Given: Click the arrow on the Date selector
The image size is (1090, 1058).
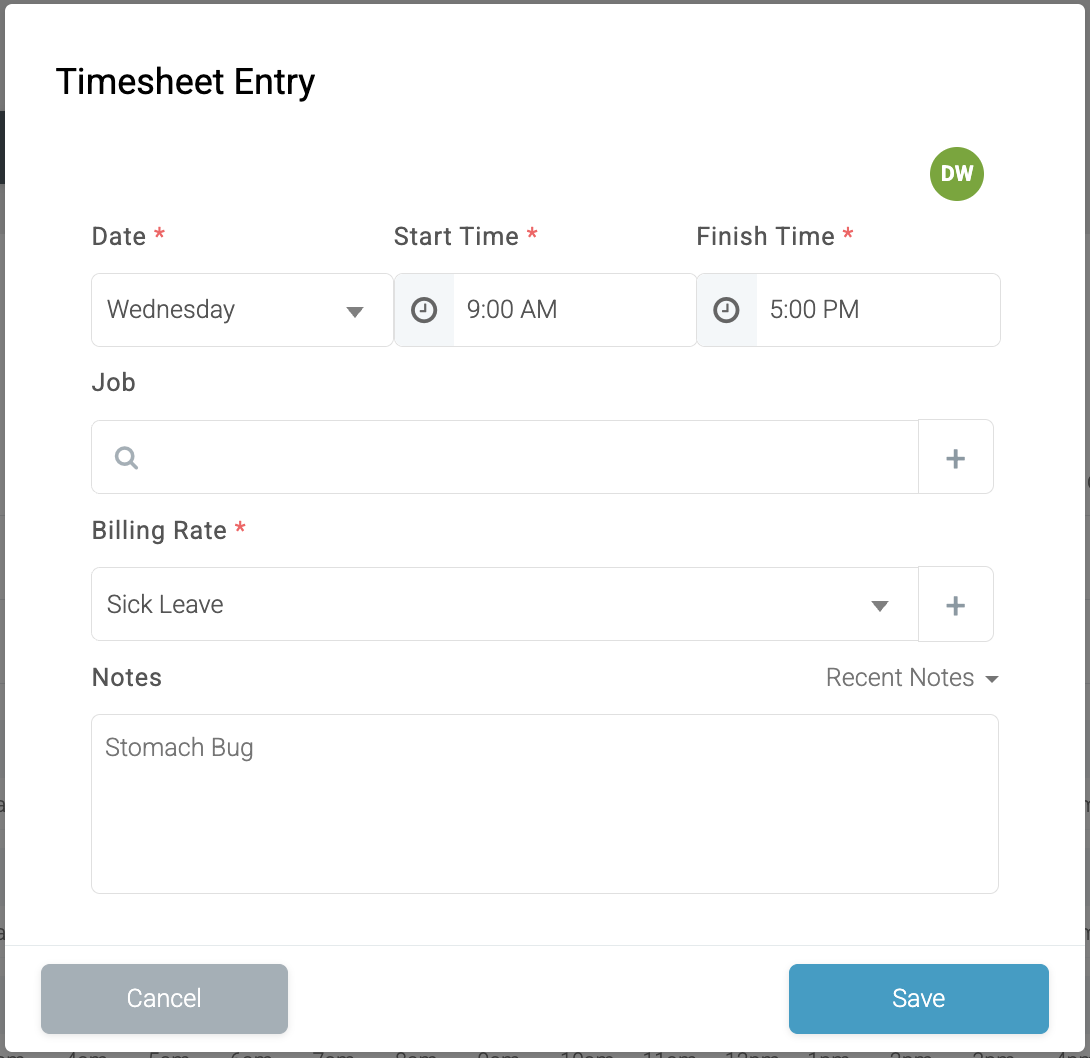Looking at the screenshot, I should coord(355,311).
